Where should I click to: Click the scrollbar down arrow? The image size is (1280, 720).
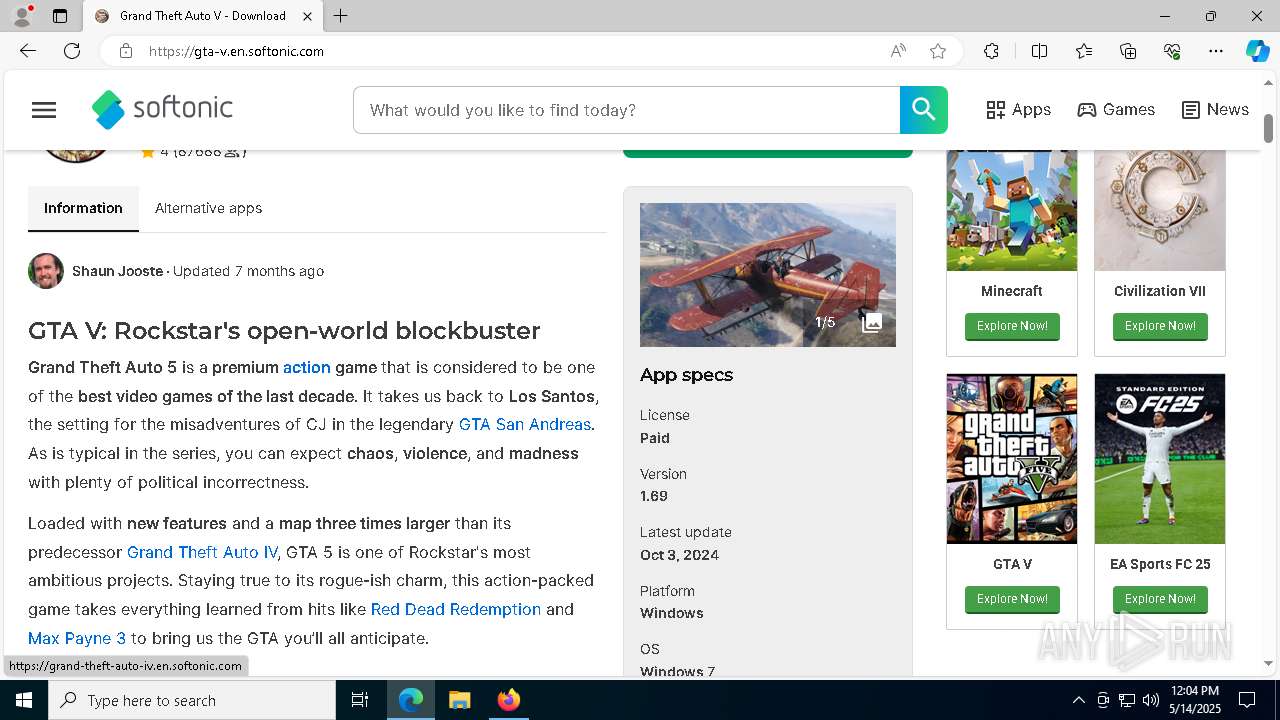1269,663
